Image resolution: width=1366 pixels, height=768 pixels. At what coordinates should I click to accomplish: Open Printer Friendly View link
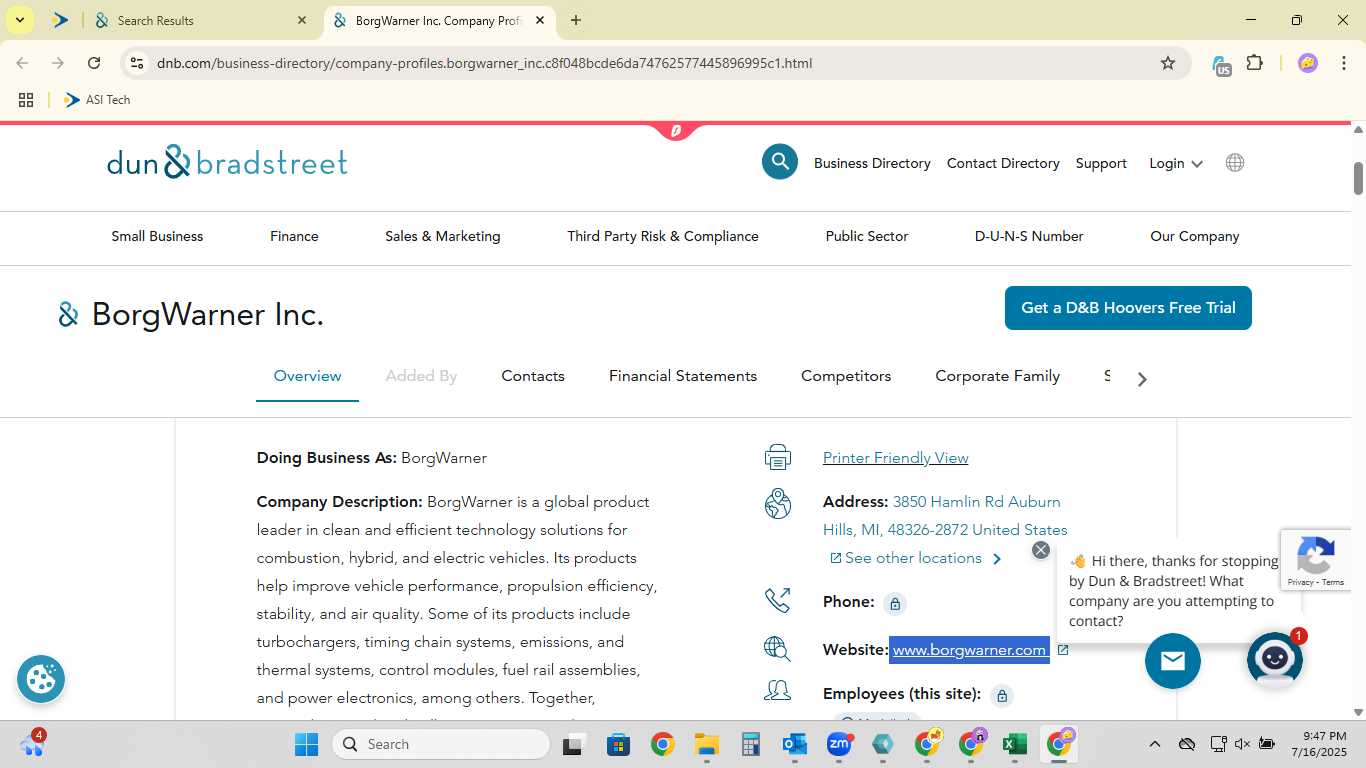pyautogui.click(x=895, y=458)
